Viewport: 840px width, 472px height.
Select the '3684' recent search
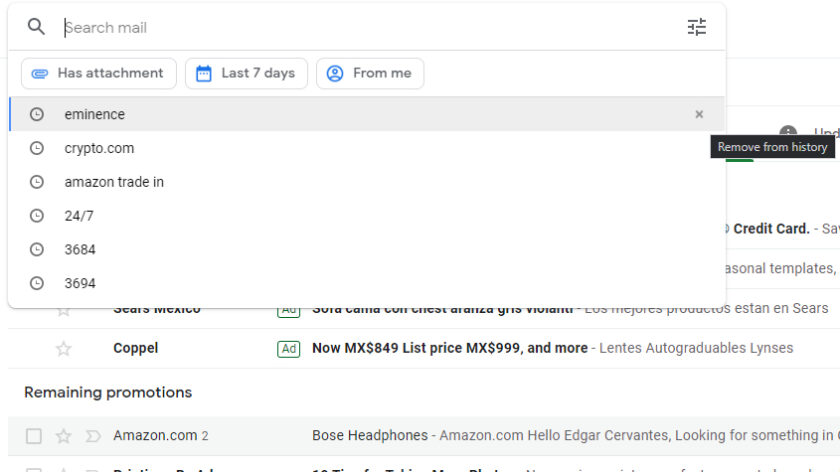[x=80, y=250]
